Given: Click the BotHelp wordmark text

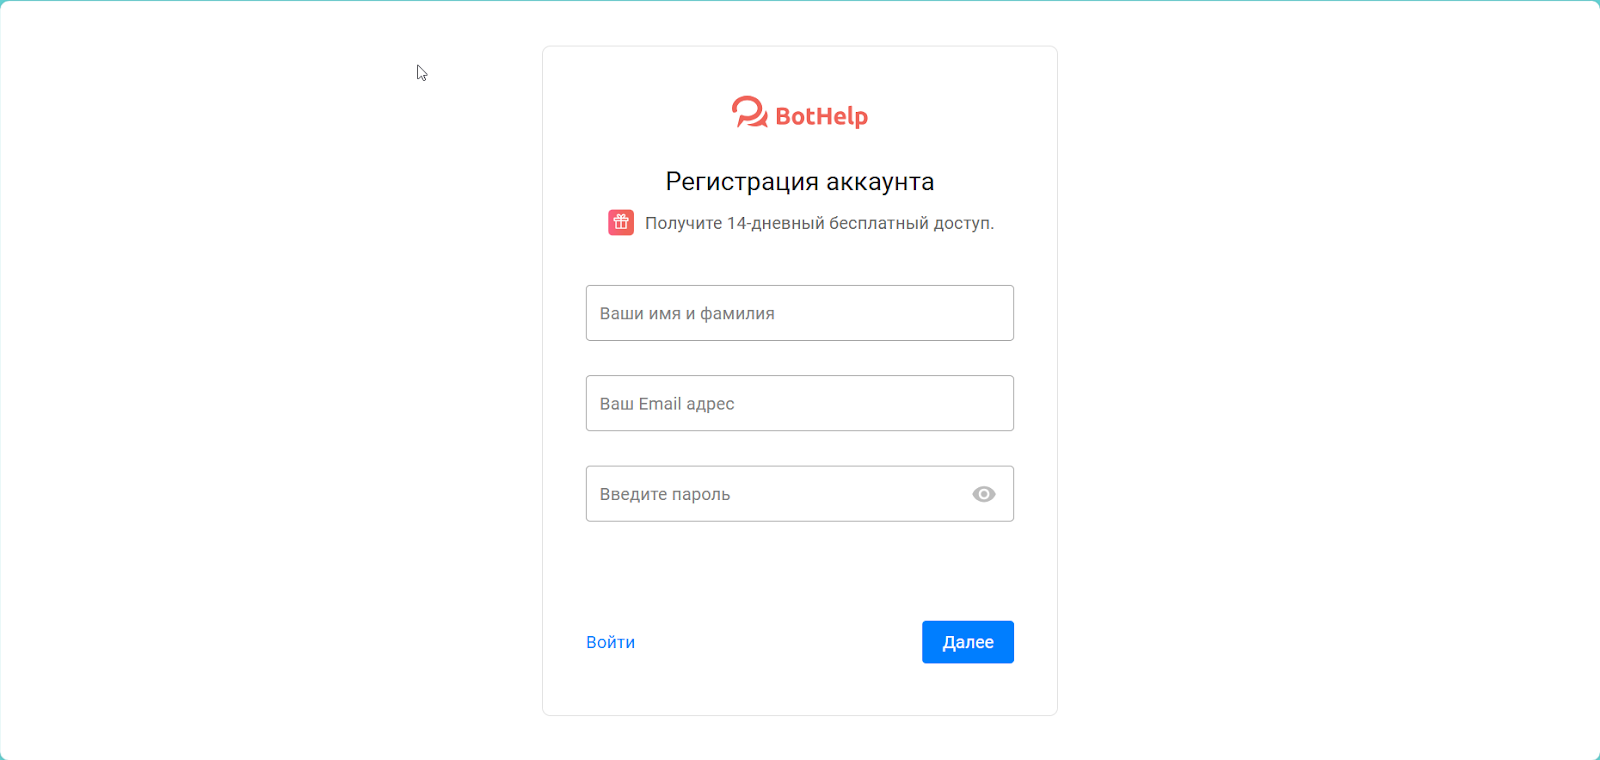Looking at the screenshot, I should [x=821, y=116].
